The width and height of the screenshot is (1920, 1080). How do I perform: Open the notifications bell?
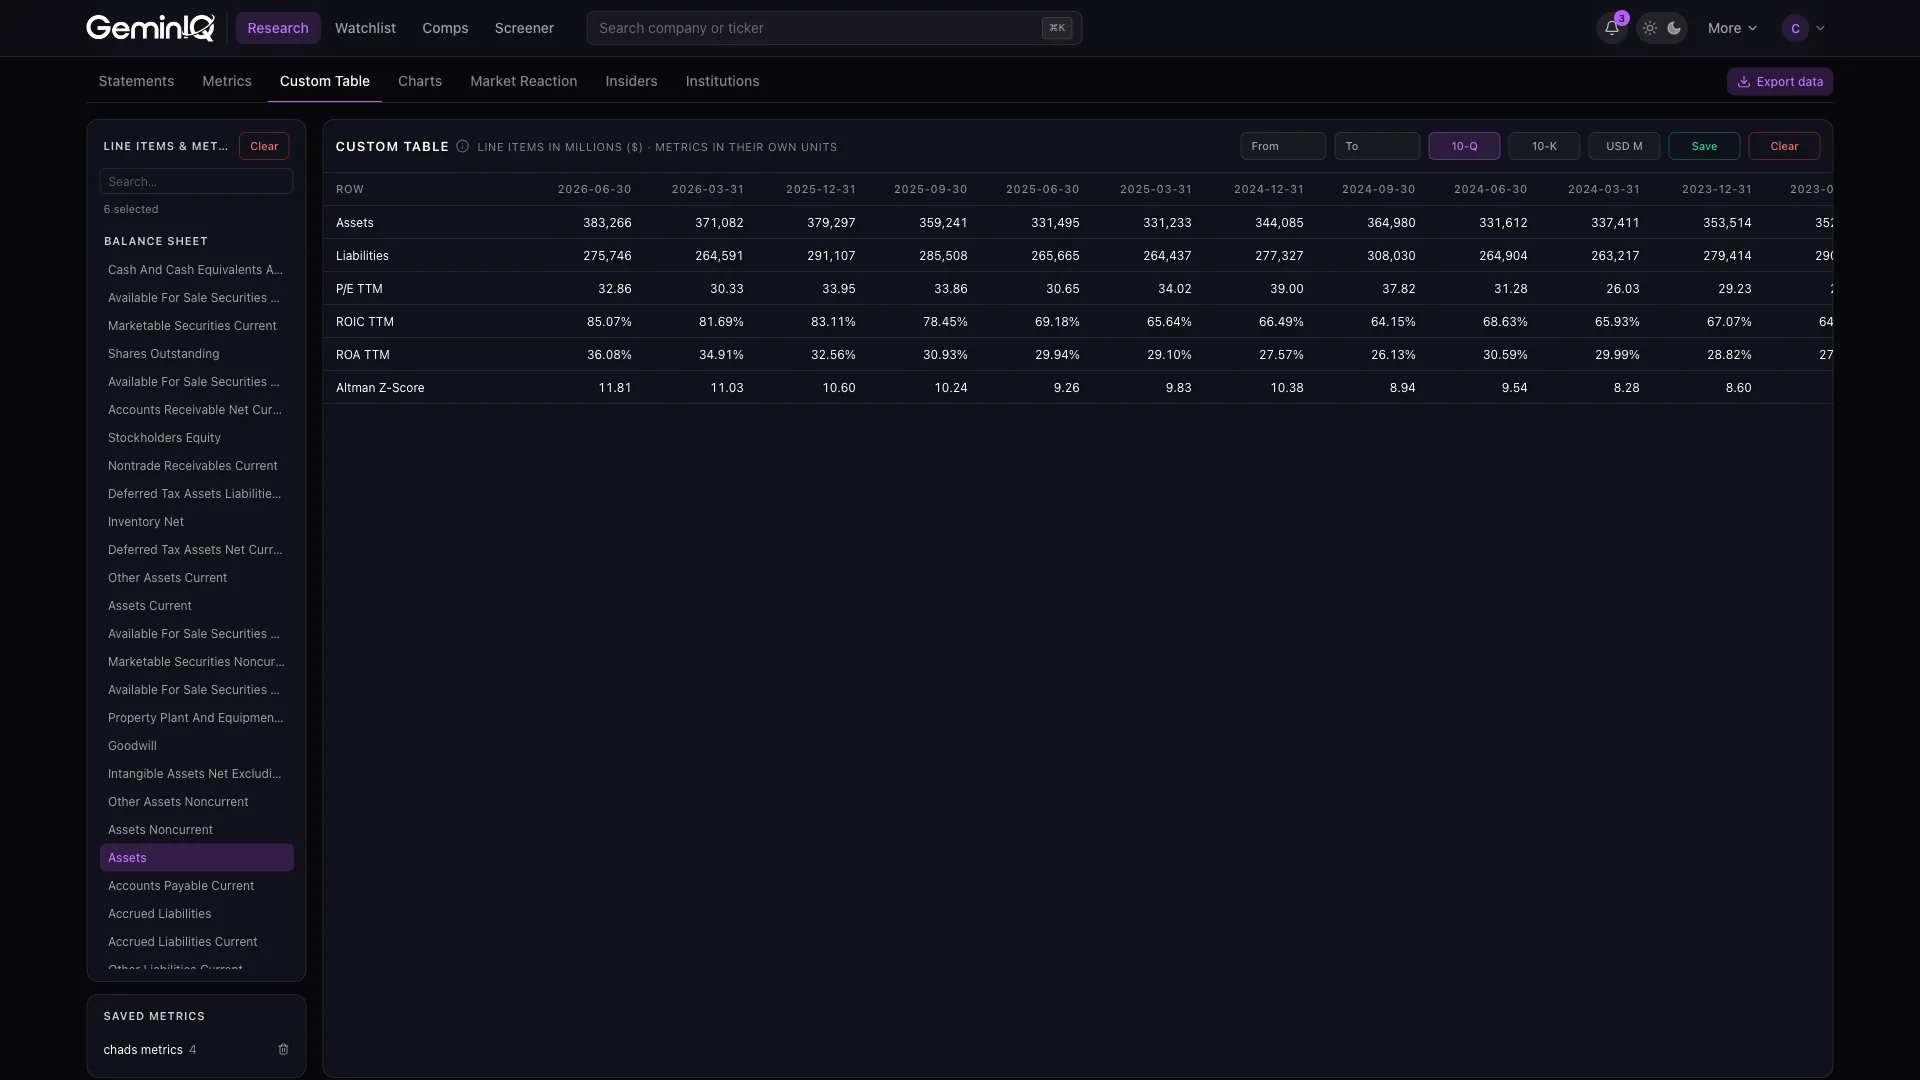point(1611,28)
